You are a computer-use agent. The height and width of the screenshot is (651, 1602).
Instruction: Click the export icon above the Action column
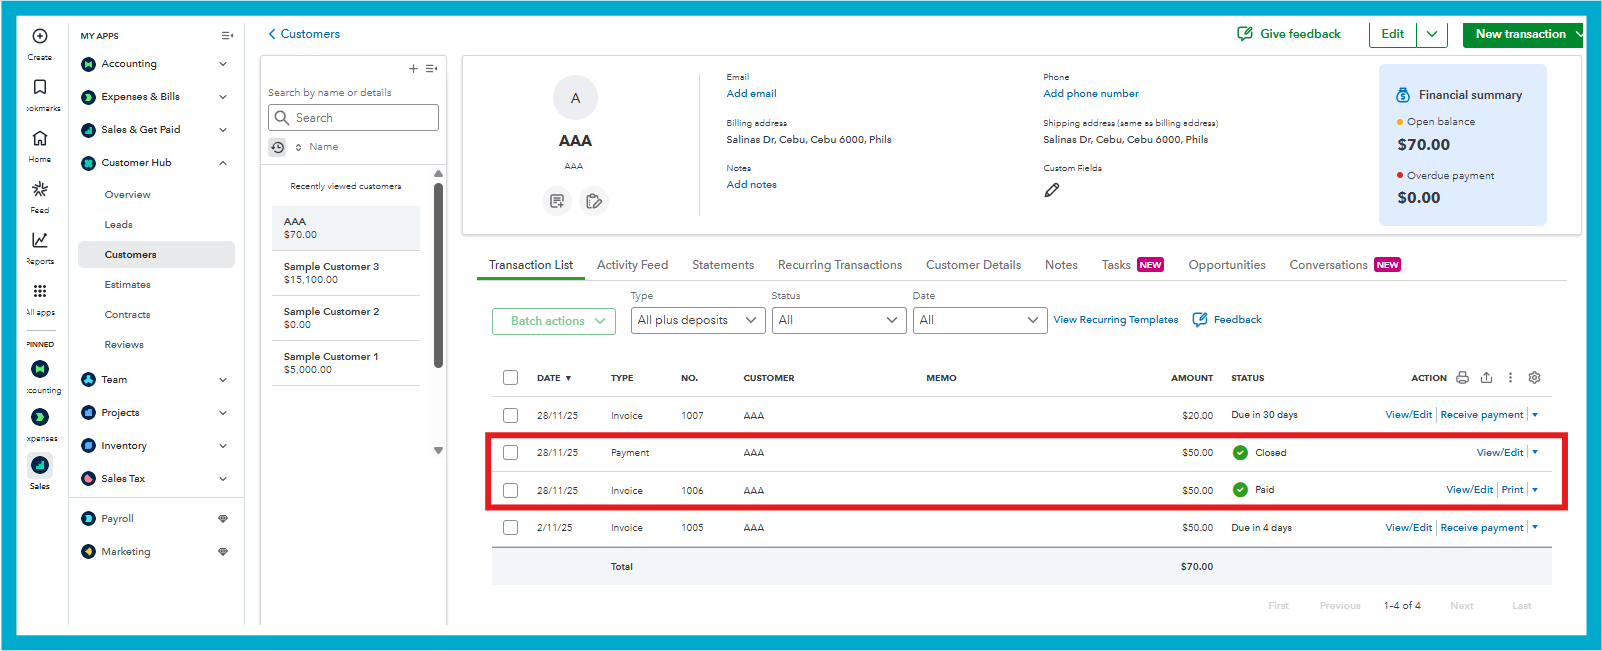(x=1486, y=378)
